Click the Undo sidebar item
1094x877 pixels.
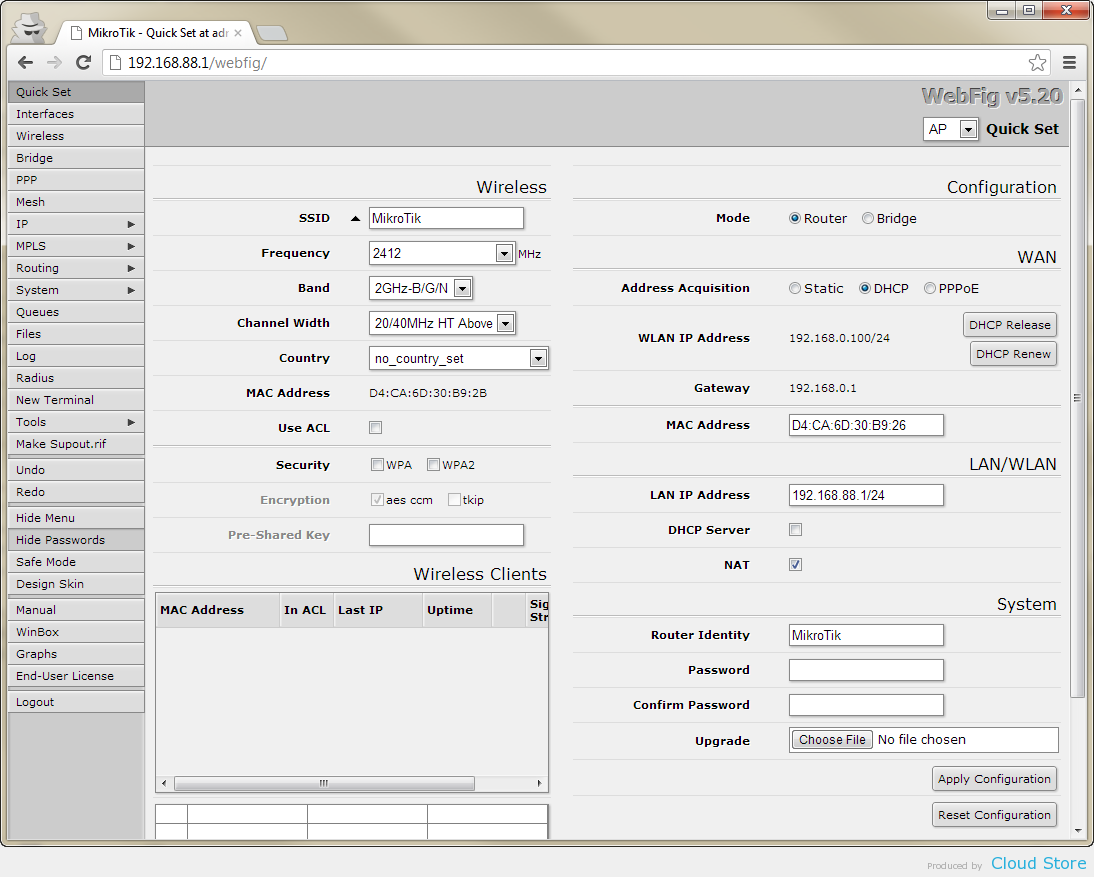(x=76, y=470)
